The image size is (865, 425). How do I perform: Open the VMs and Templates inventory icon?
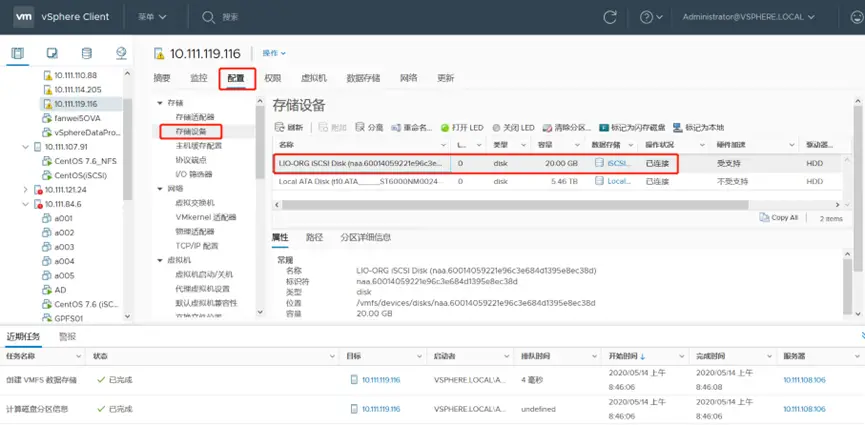52,53
